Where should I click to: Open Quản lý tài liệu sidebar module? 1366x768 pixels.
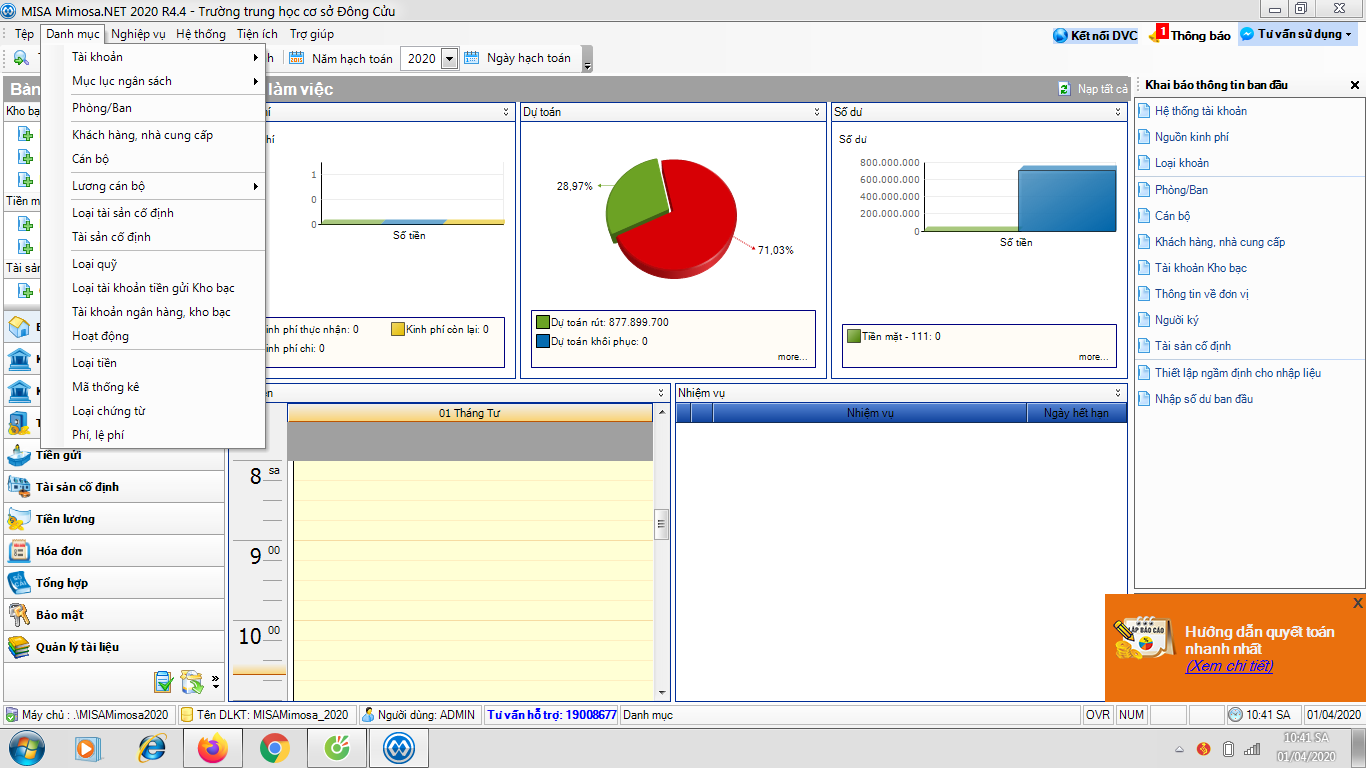(x=115, y=647)
